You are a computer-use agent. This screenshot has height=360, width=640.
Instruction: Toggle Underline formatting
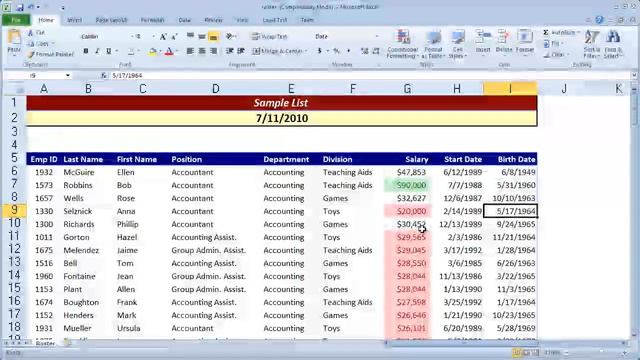coord(109,51)
